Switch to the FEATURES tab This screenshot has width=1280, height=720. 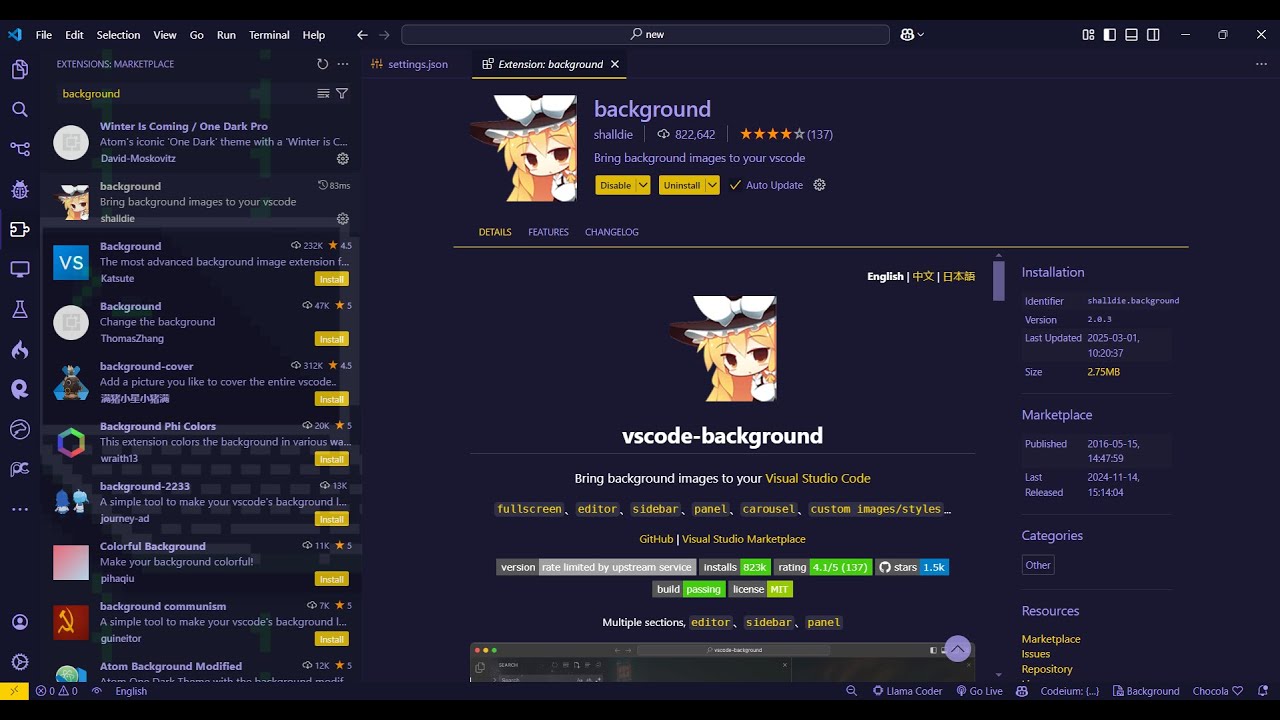548,232
